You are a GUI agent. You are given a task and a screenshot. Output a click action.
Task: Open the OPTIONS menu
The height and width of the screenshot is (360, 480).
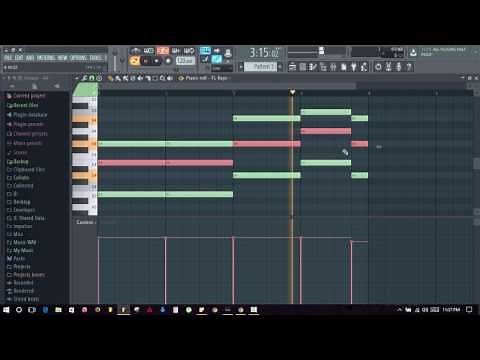(x=79, y=58)
